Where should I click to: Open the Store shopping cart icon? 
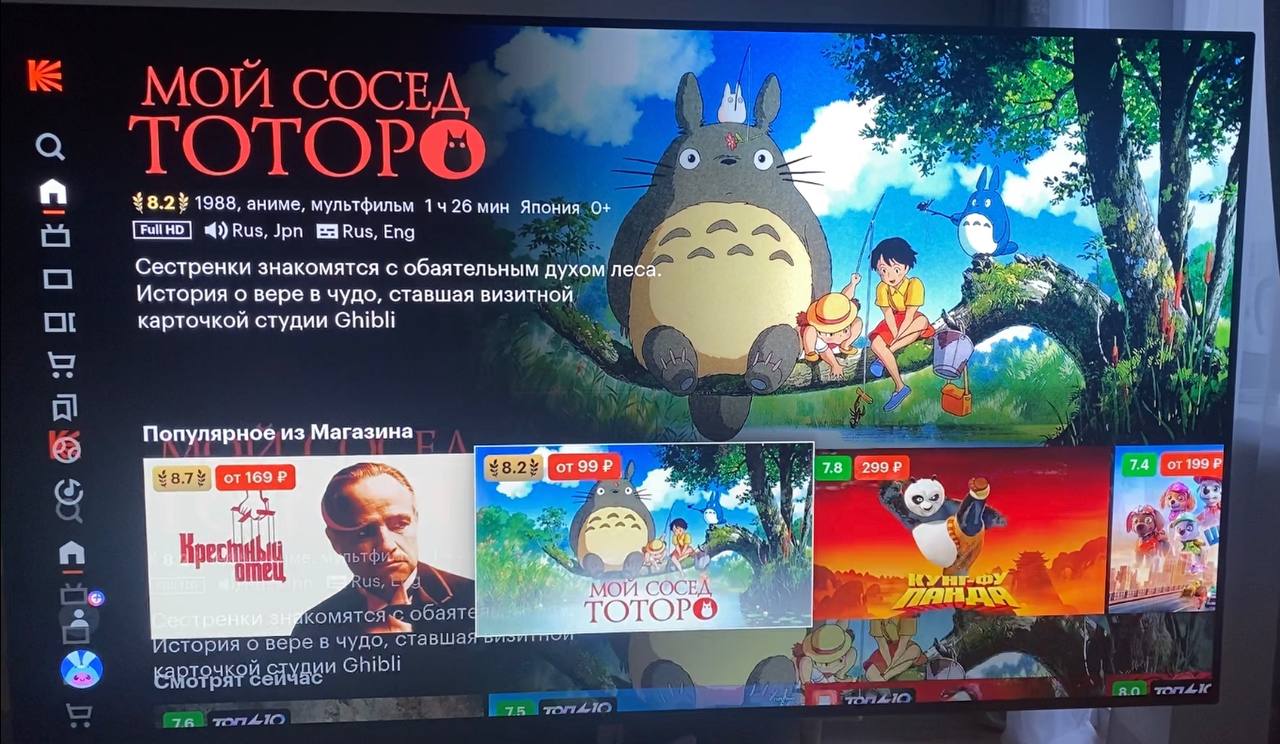pos(62,364)
